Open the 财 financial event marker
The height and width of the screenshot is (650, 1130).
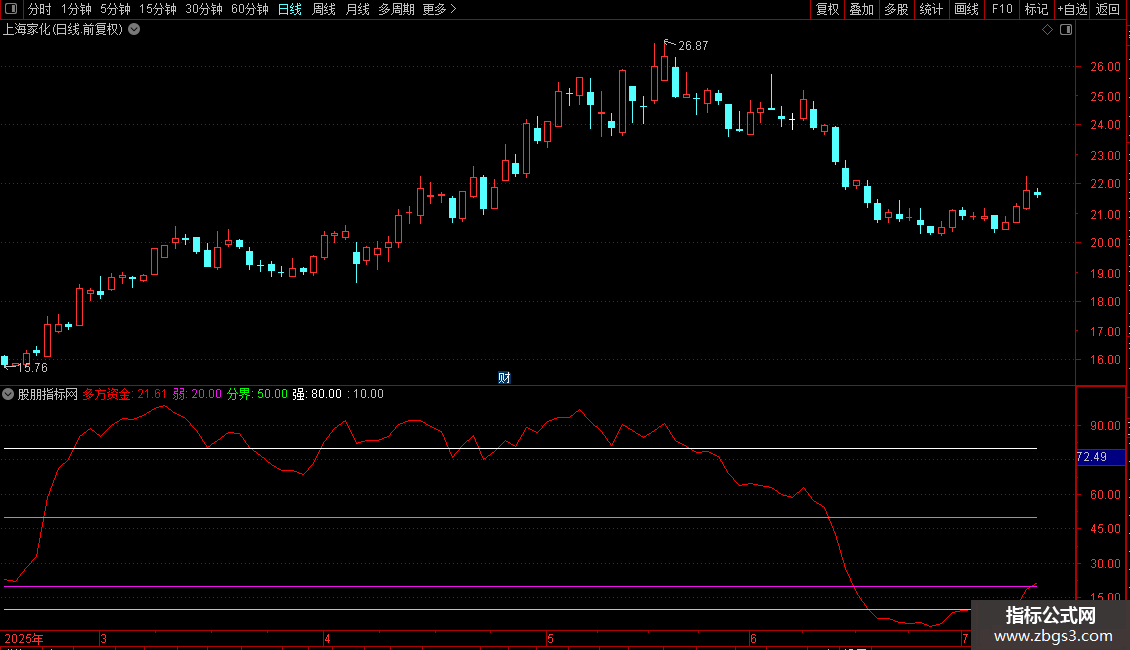coord(504,378)
